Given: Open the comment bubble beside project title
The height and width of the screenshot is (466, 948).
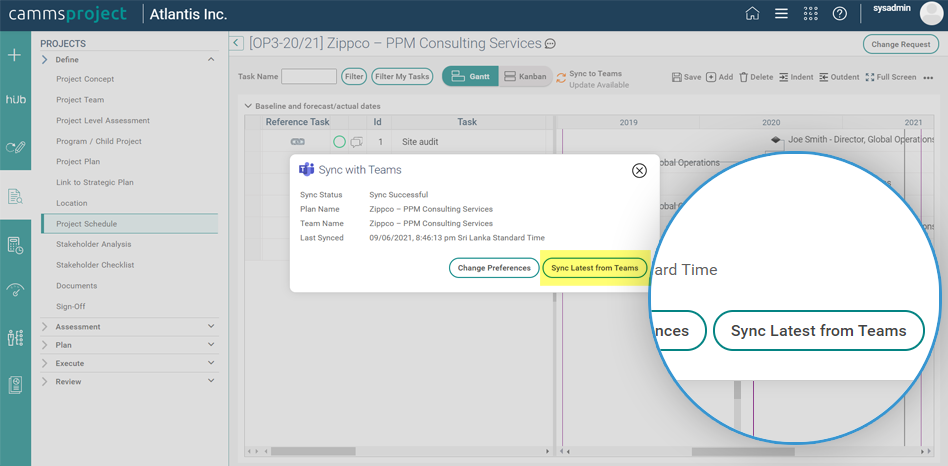Looking at the screenshot, I should coord(550,44).
